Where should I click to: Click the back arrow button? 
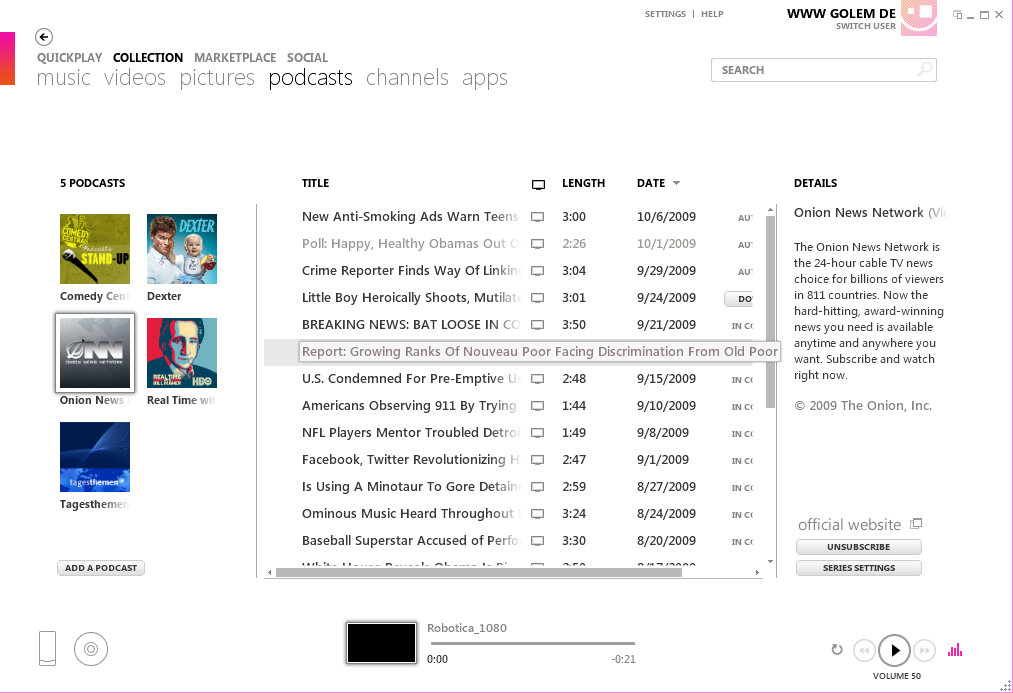click(44, 37)
